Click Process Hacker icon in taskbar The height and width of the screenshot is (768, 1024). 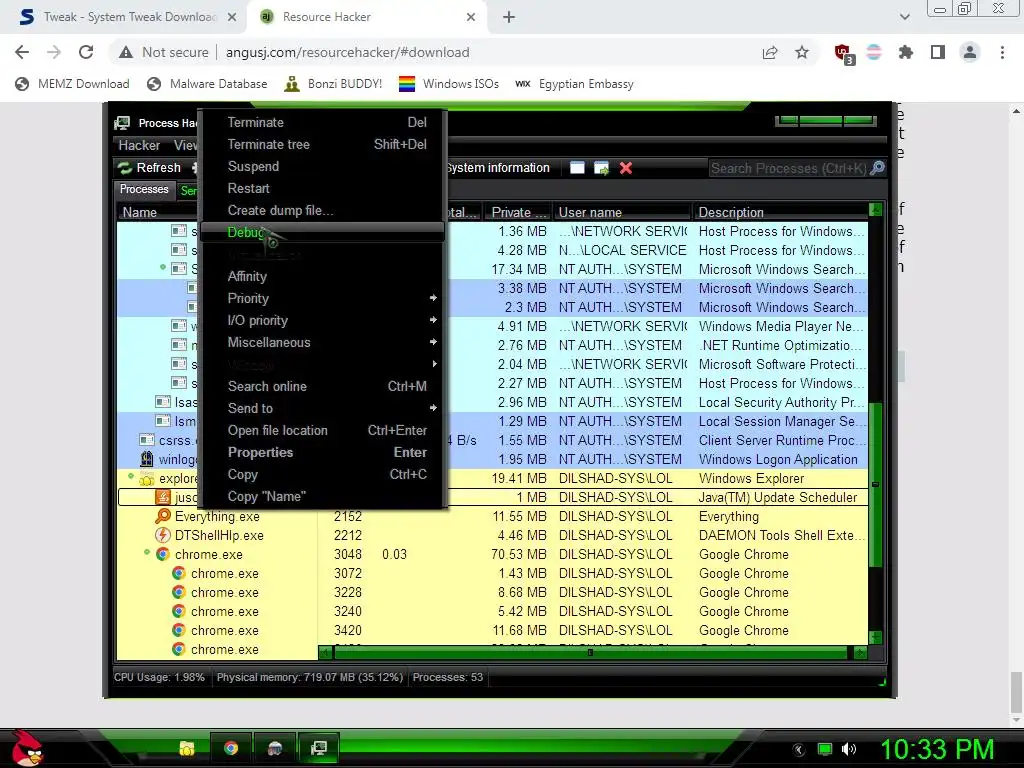click(x=319, y=748)
